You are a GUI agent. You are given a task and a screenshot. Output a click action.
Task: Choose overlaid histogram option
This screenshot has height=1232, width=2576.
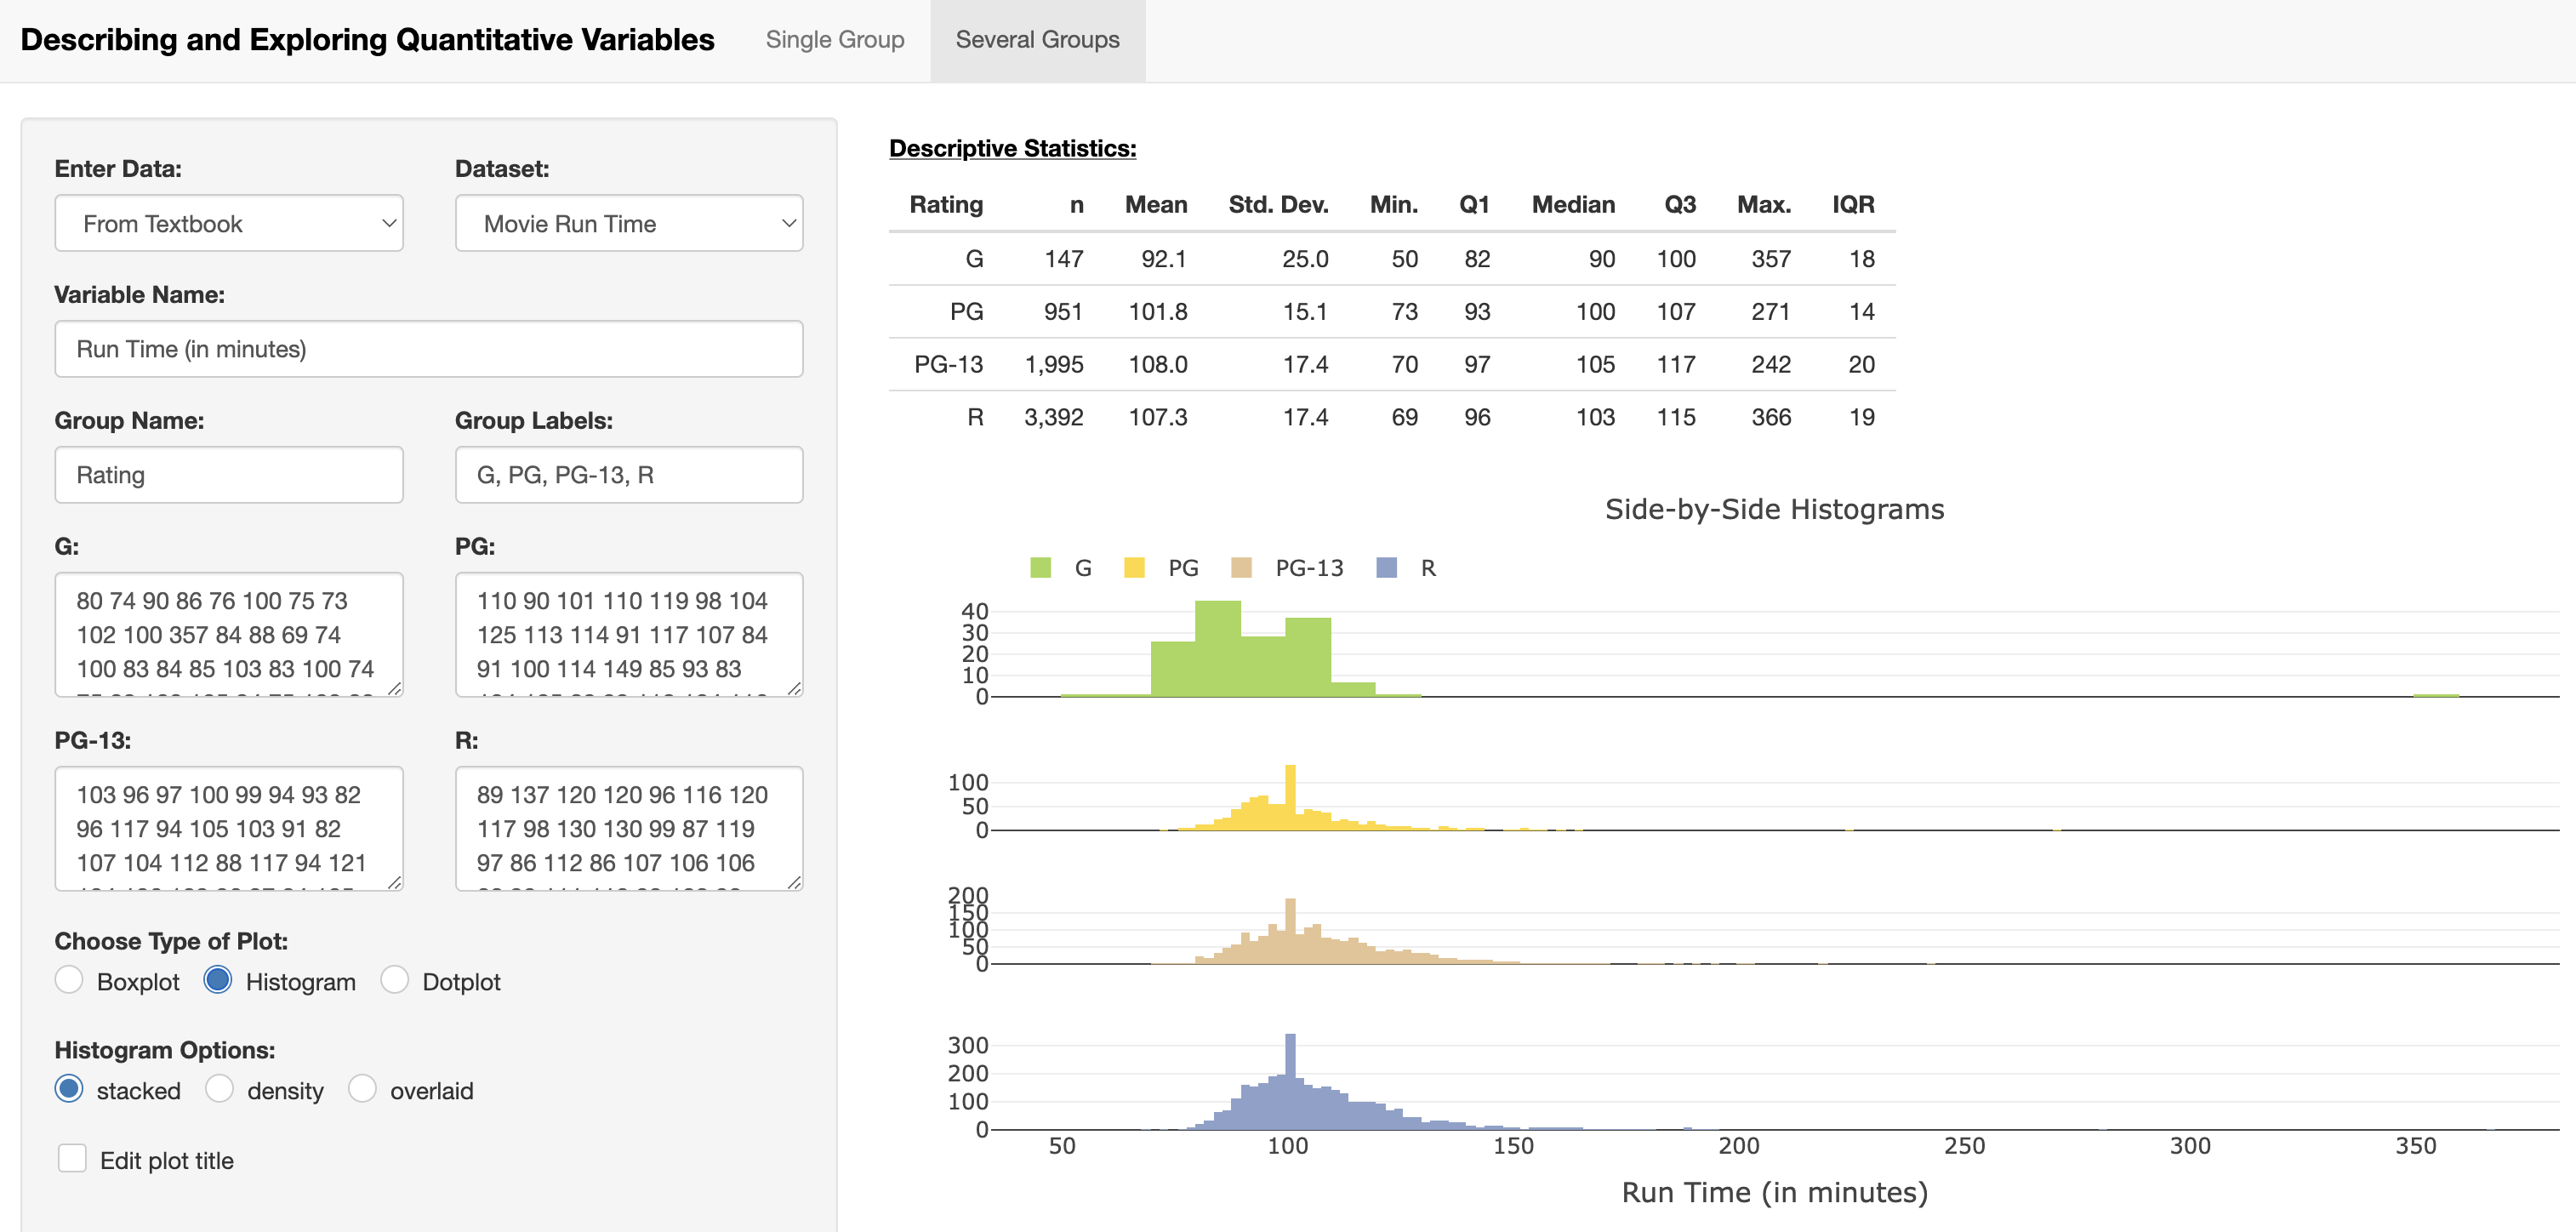[362, 1090]
